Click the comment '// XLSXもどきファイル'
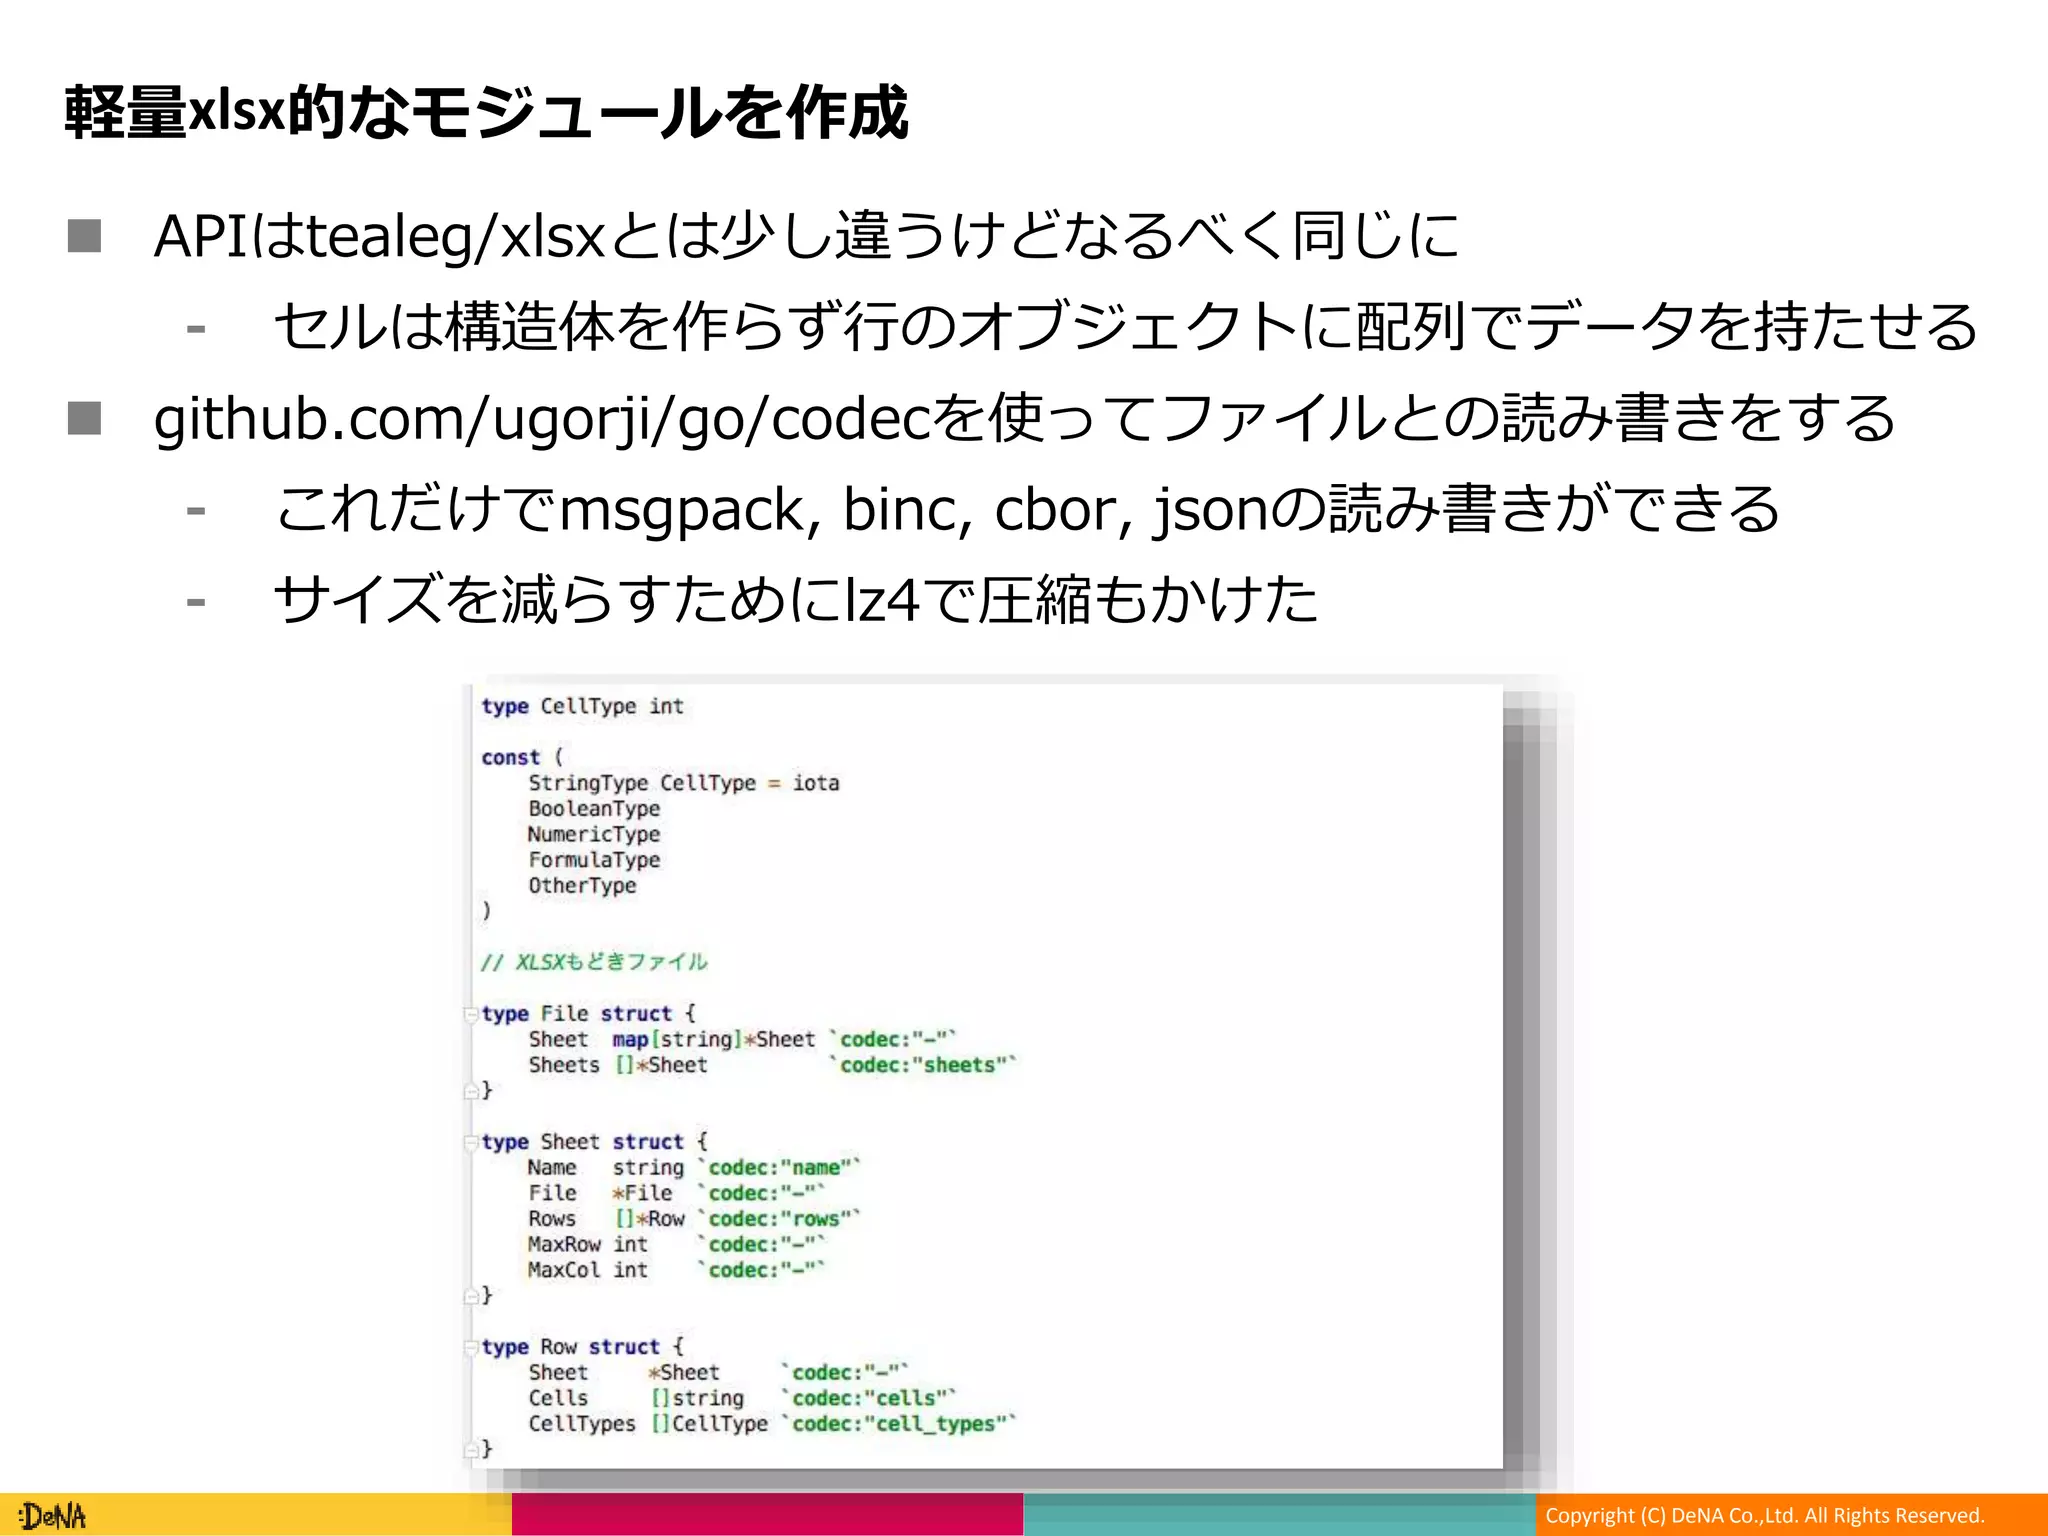Image resolution: width=2048 pixels, height=1536 pixels. 594,962
